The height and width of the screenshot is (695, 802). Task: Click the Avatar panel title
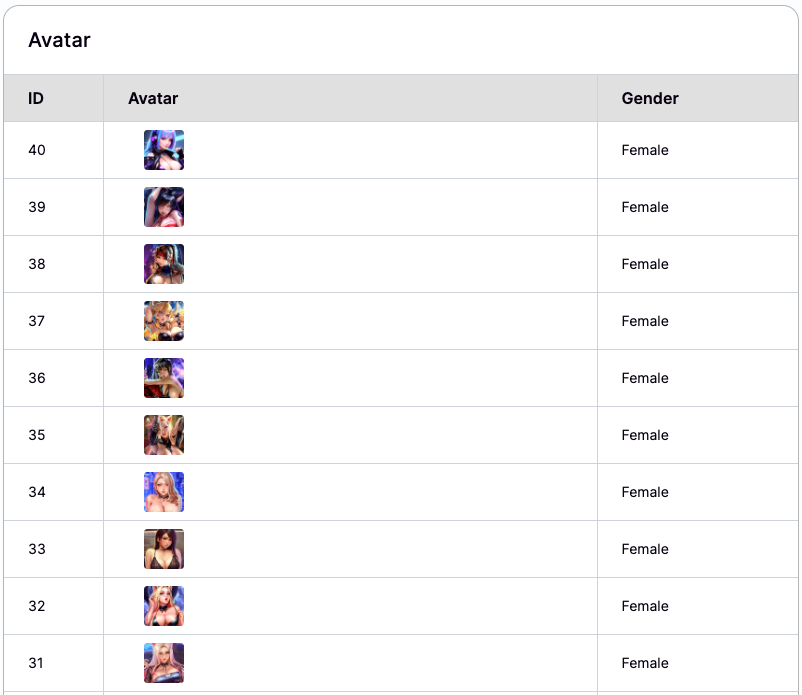coord(59,40)
